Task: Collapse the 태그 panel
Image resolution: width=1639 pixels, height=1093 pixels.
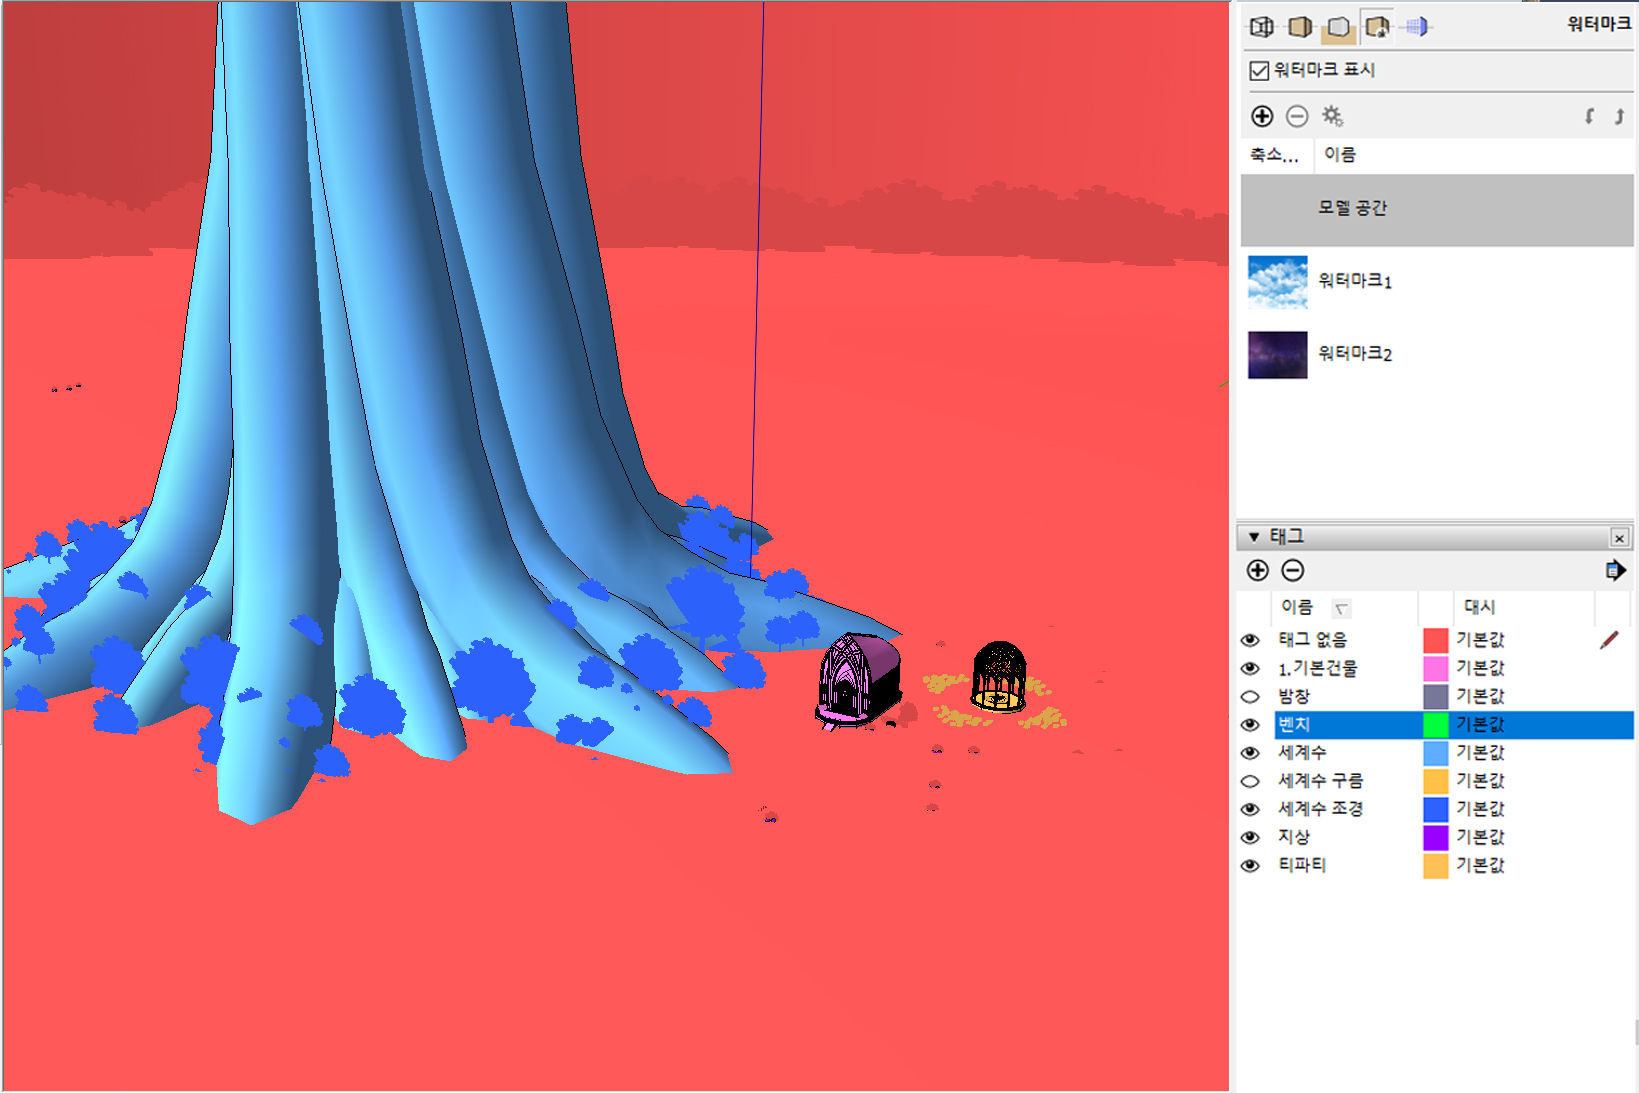Action: [x=1254, y=537]
